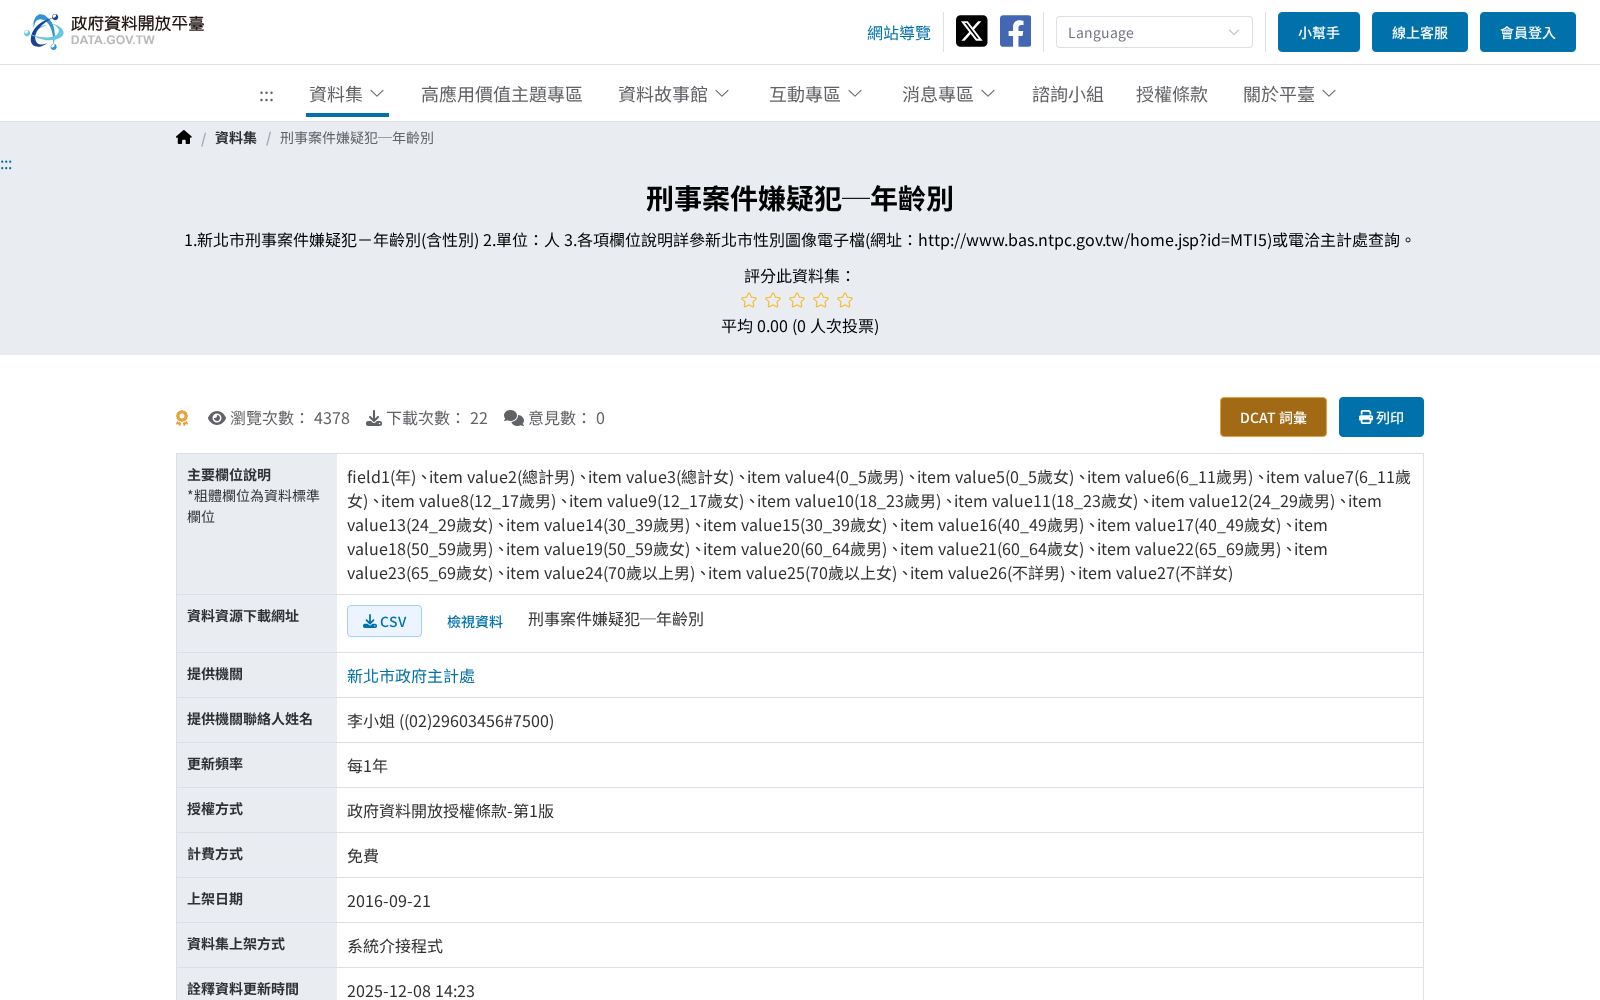Click the contact 李小姐 phone text

[x=450, y=721]
